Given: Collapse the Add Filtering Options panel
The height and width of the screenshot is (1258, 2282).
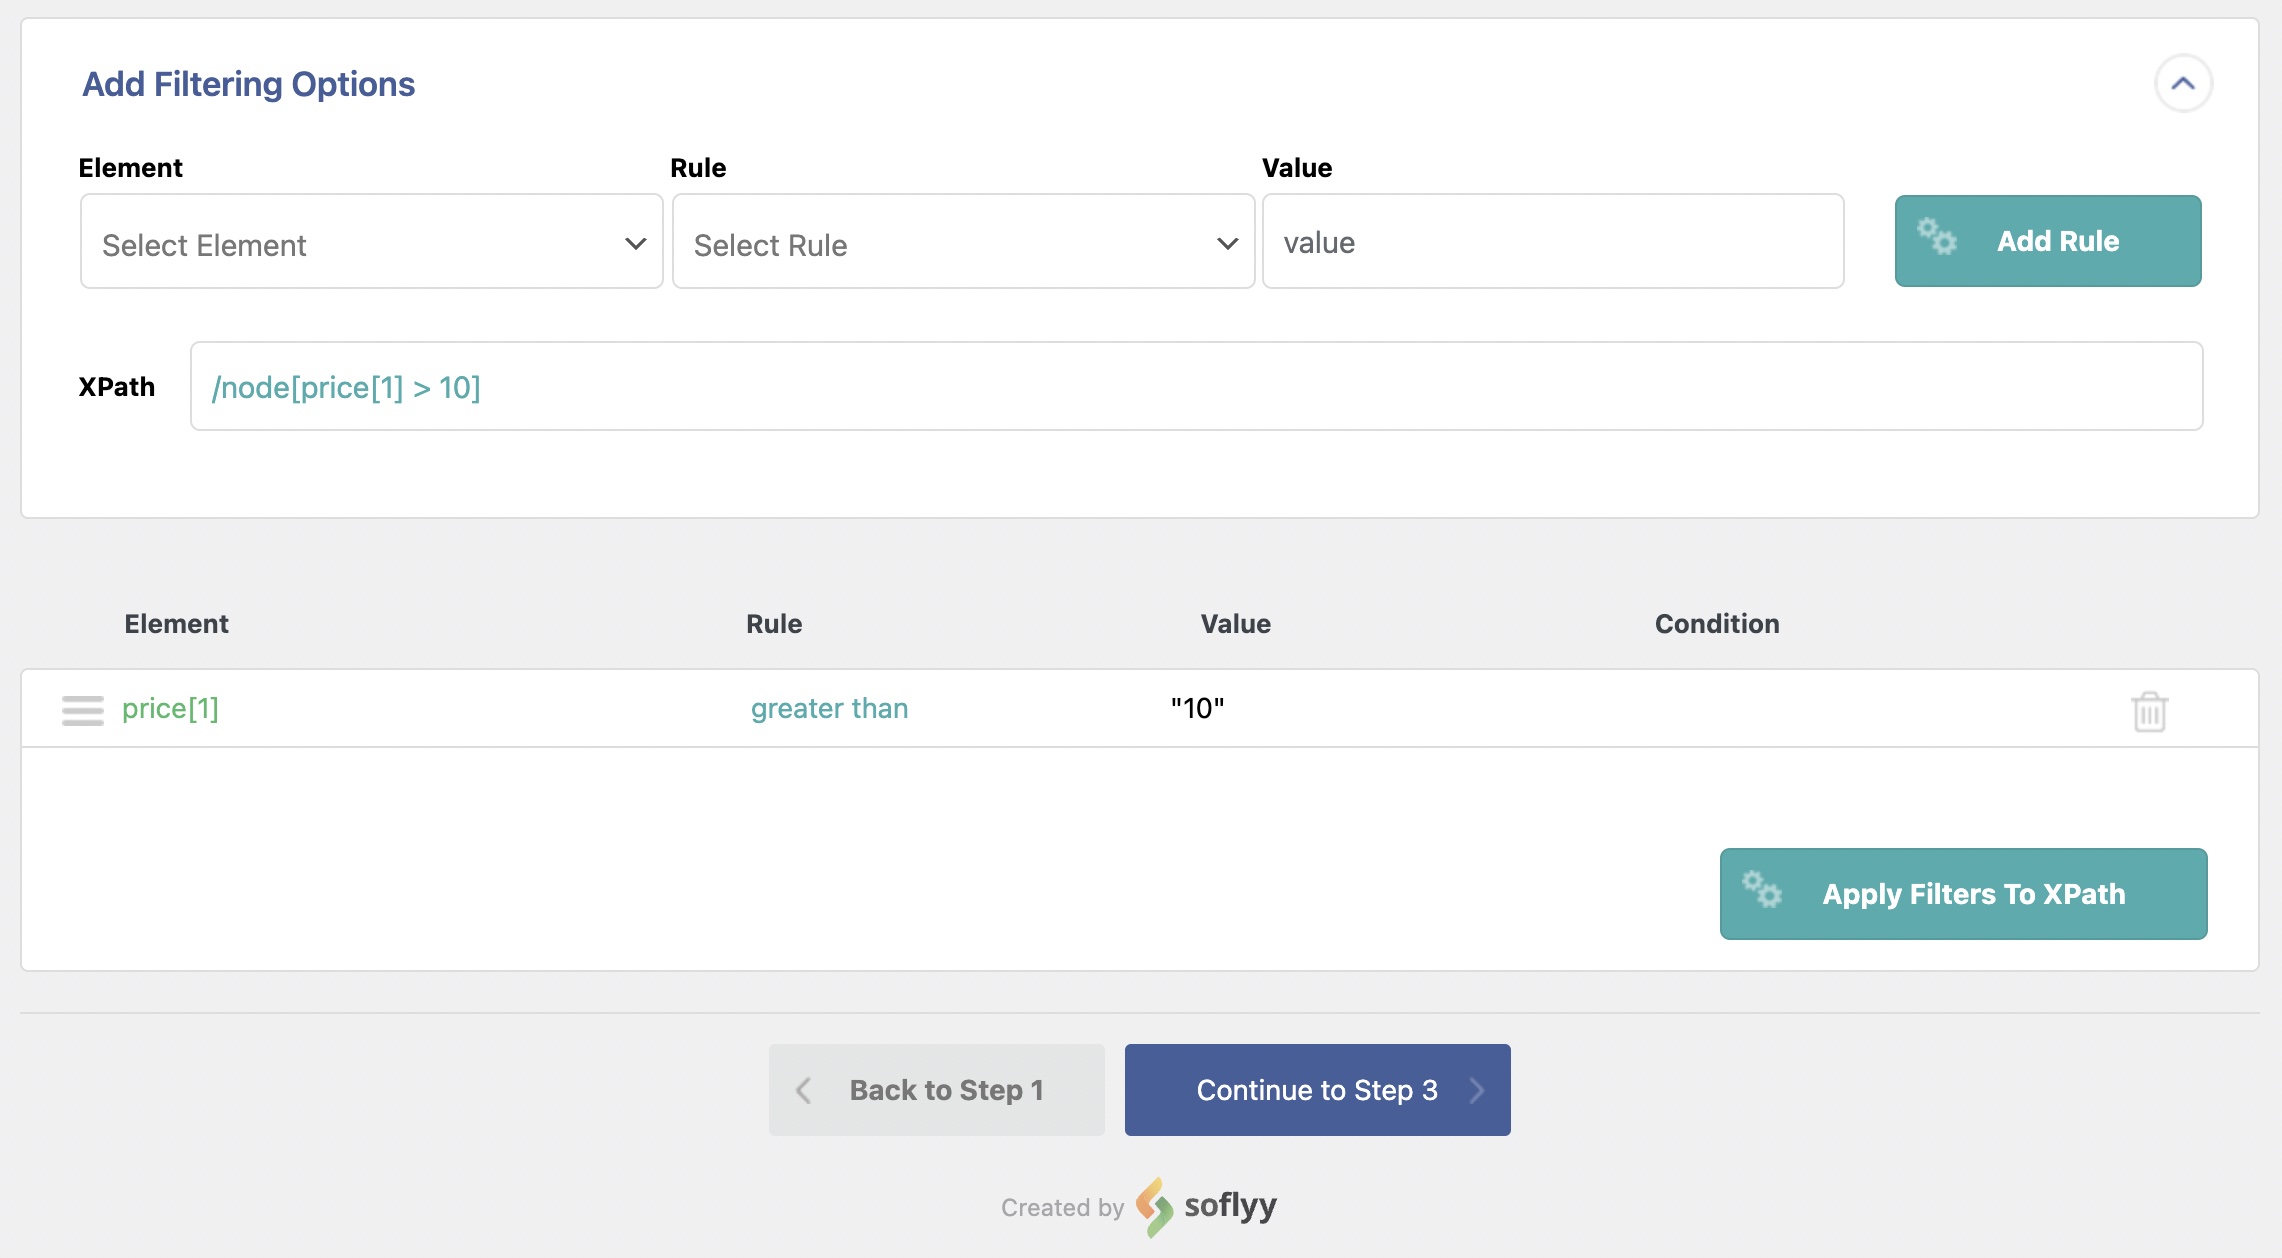Looking at the screenshot, I should pyautogui.click(x=2183, y=84).
